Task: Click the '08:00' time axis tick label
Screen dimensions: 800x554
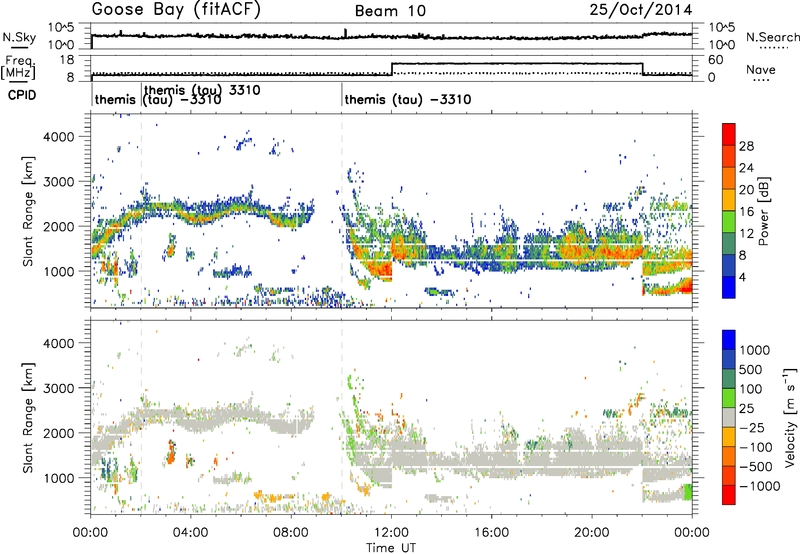Action: pos(291,533)
